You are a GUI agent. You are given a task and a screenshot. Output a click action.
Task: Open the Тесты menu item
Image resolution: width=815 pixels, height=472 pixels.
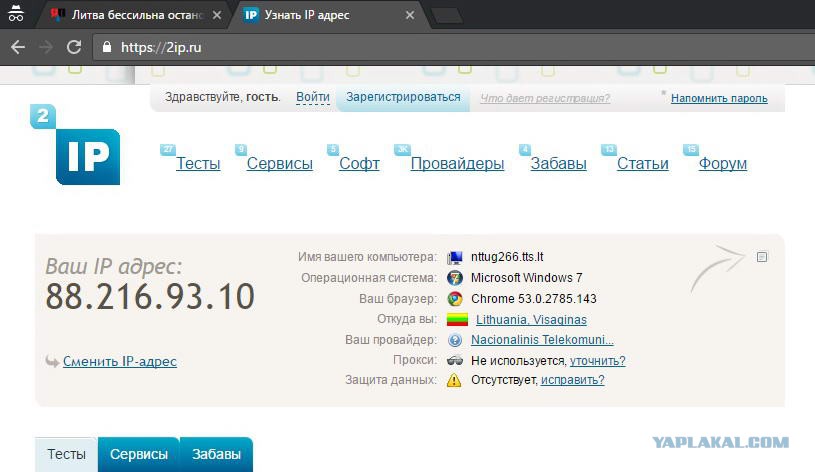click(198, 163)
